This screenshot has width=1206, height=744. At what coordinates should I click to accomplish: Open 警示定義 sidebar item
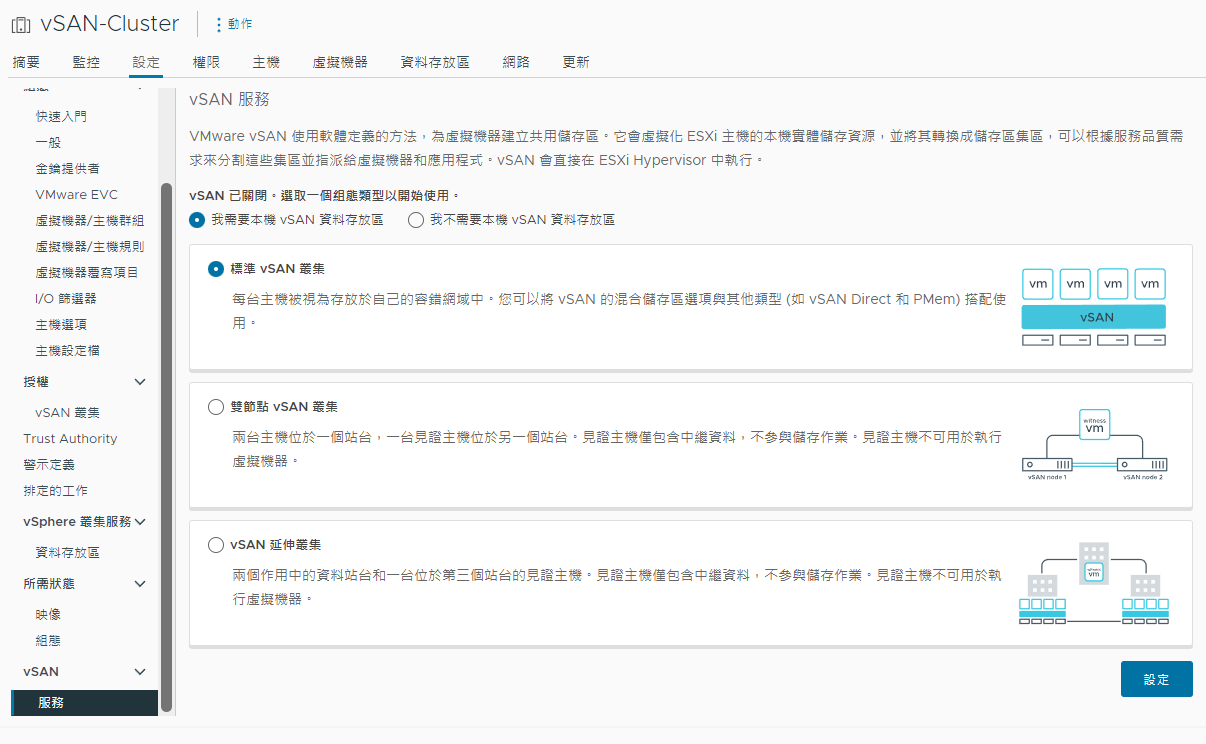coord(49,464)
